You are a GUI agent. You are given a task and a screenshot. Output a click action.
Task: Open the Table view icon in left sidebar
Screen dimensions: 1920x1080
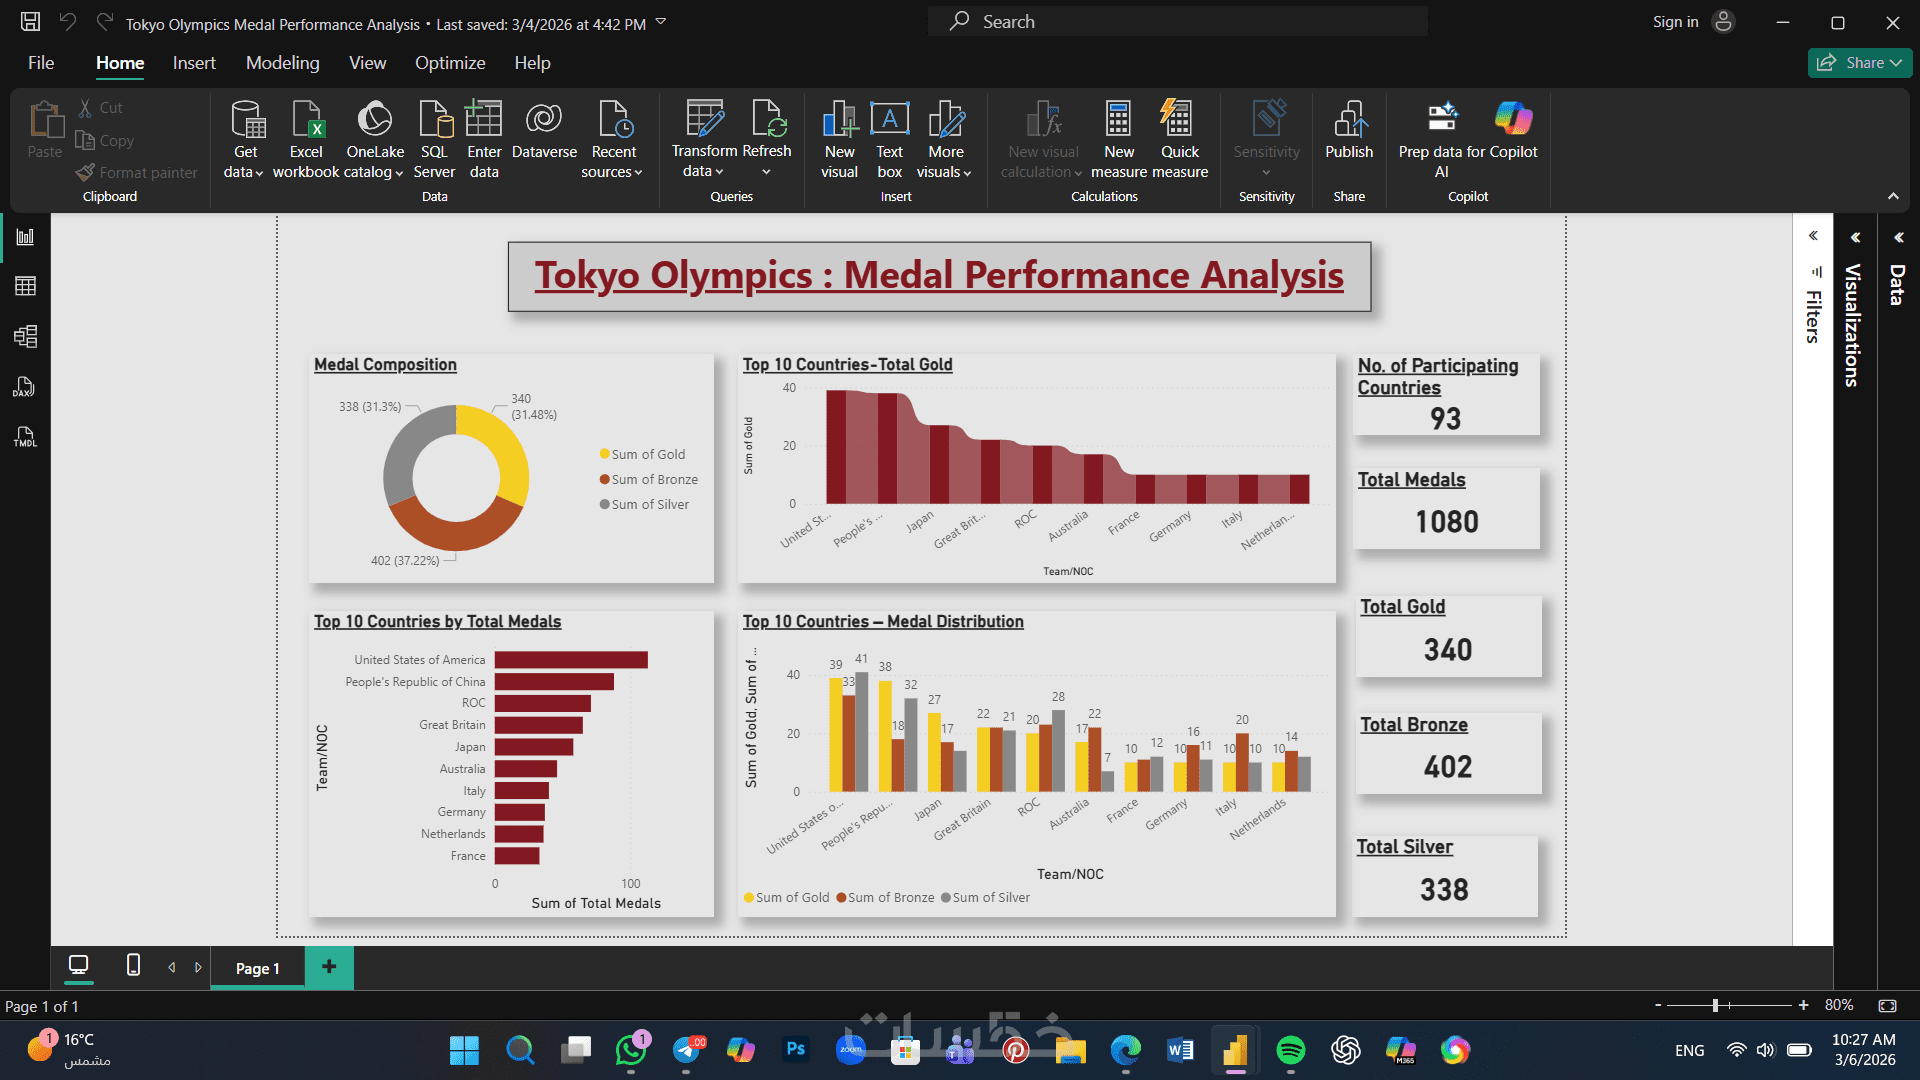[25, 286]
